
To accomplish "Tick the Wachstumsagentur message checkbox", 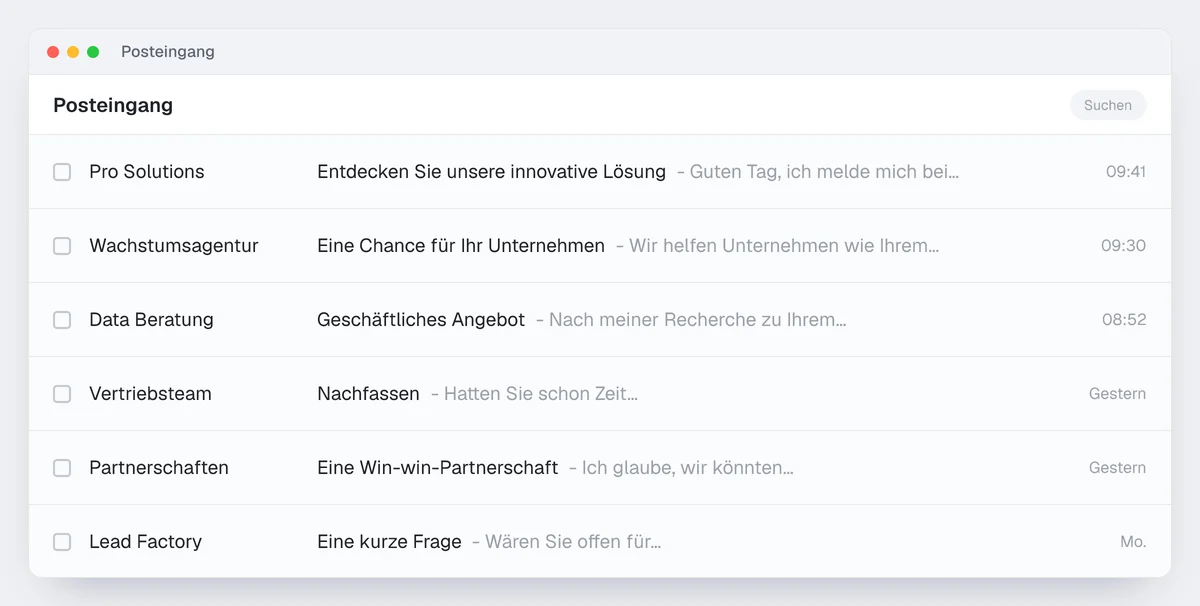I will [62, 246].
